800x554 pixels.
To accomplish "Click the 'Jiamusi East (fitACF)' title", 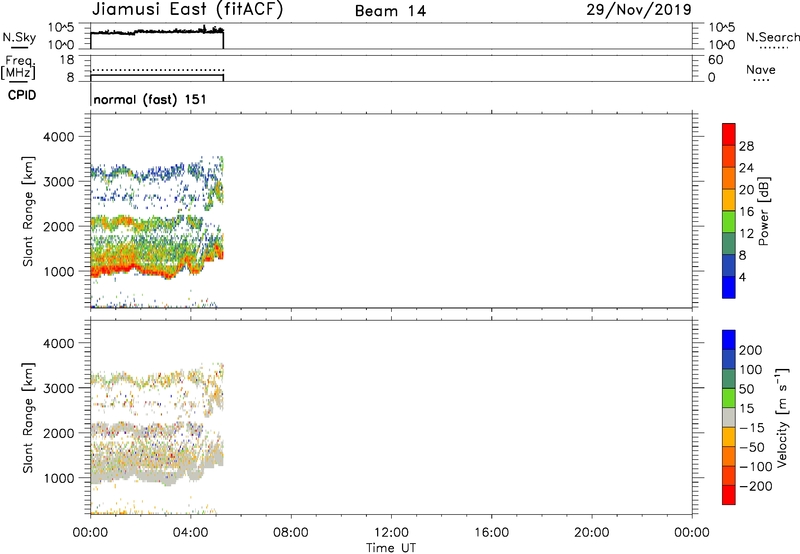I will [187, 9].
